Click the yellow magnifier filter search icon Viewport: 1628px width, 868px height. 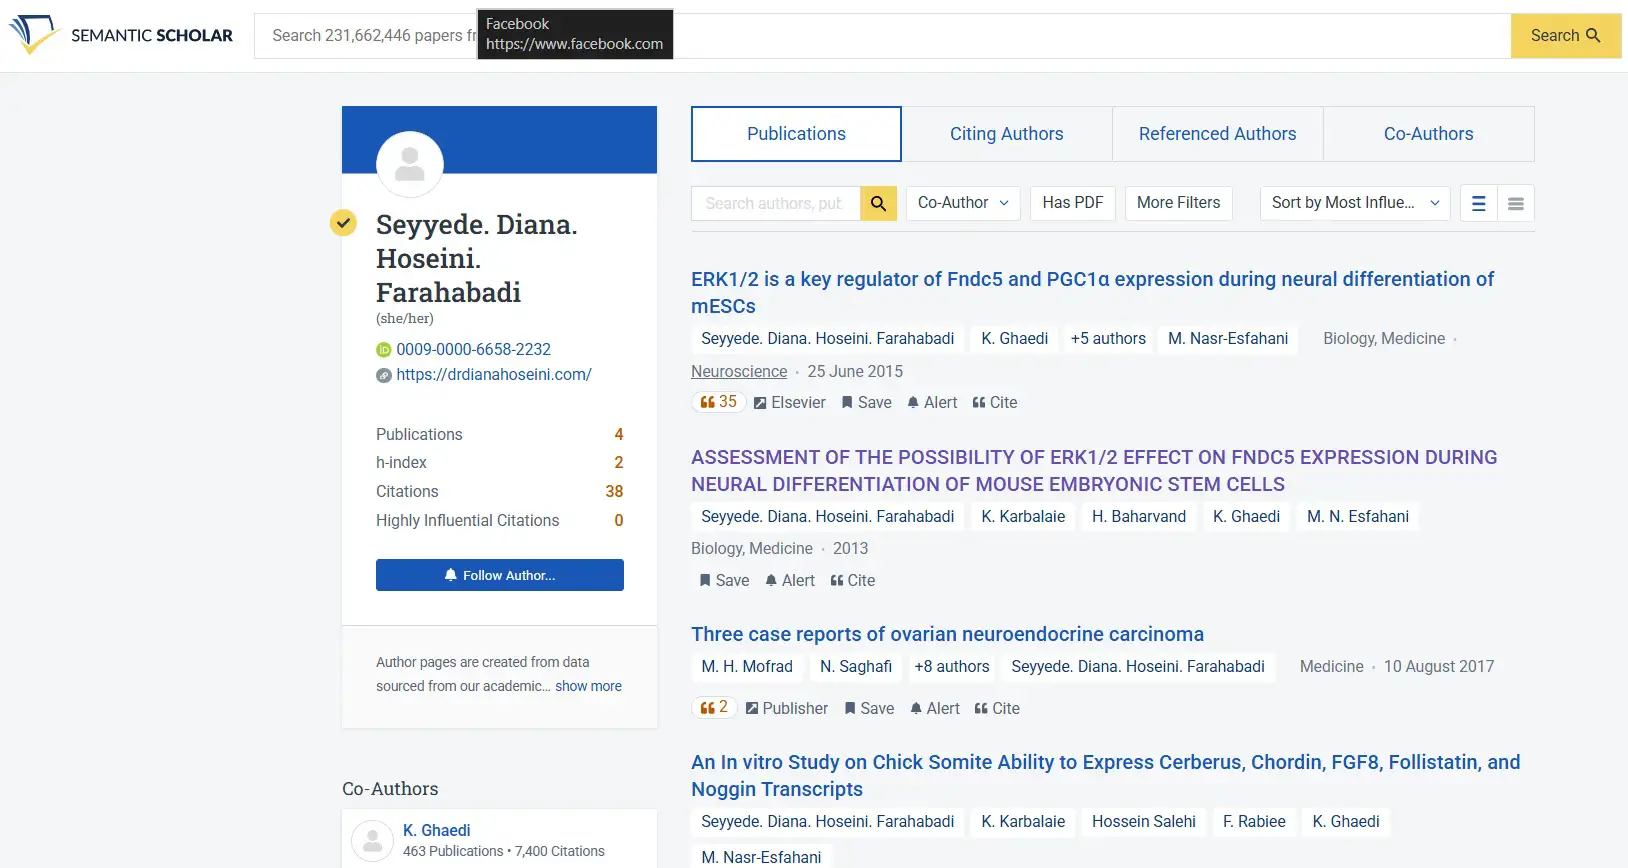[878, 203]
